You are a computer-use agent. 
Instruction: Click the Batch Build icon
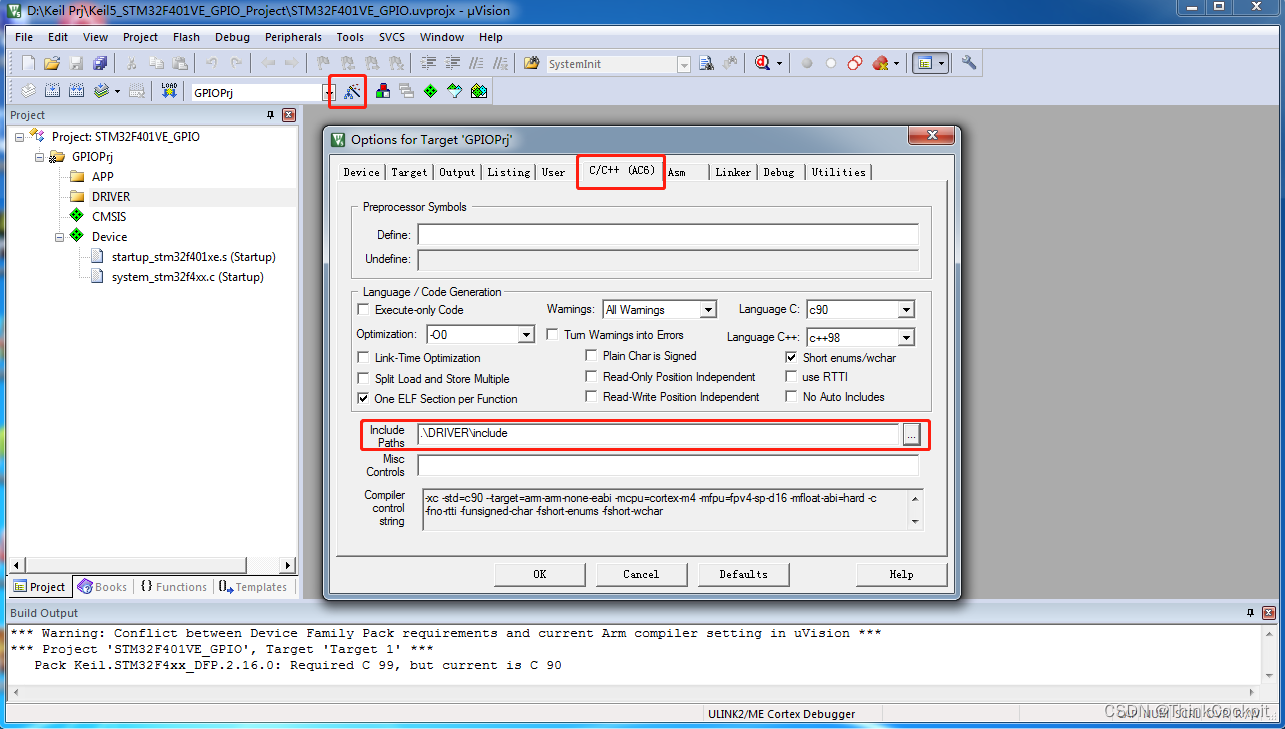101,91
